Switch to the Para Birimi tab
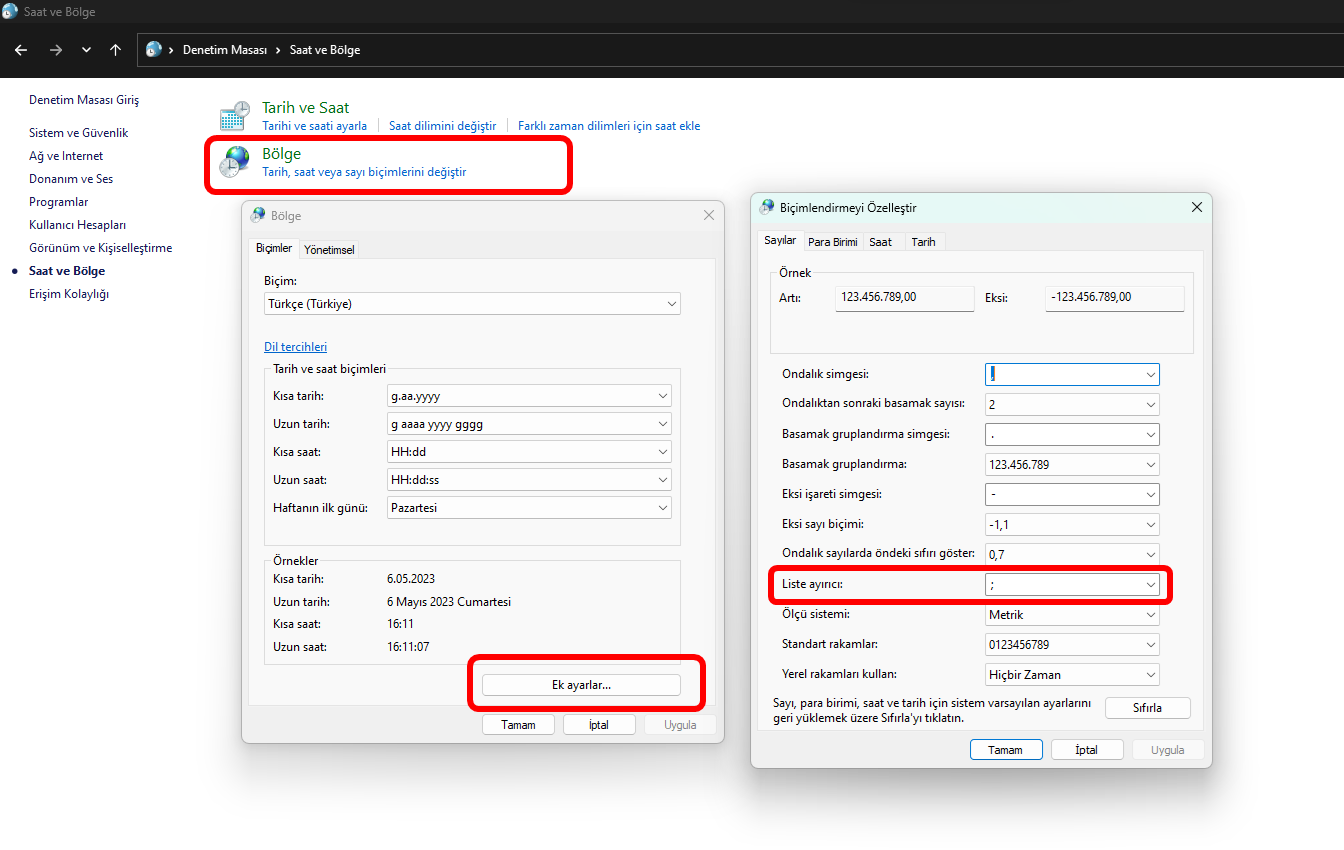This screenshot has height=850, width=1344. point(832,242)
